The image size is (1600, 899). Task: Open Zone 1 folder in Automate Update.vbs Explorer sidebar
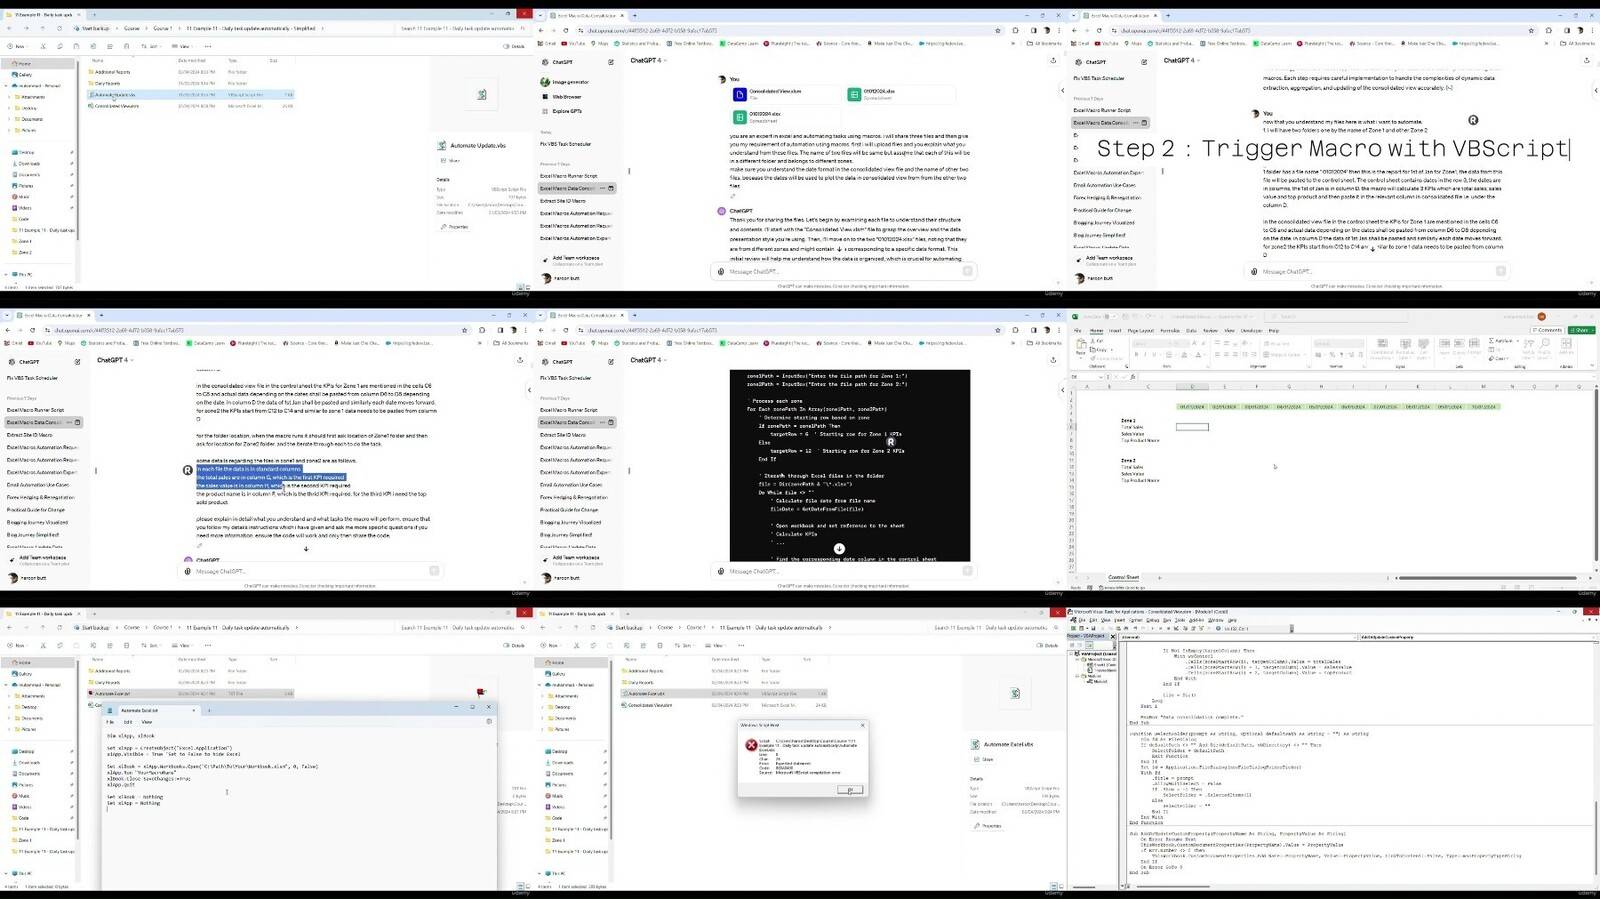click(x=25, y=241)
